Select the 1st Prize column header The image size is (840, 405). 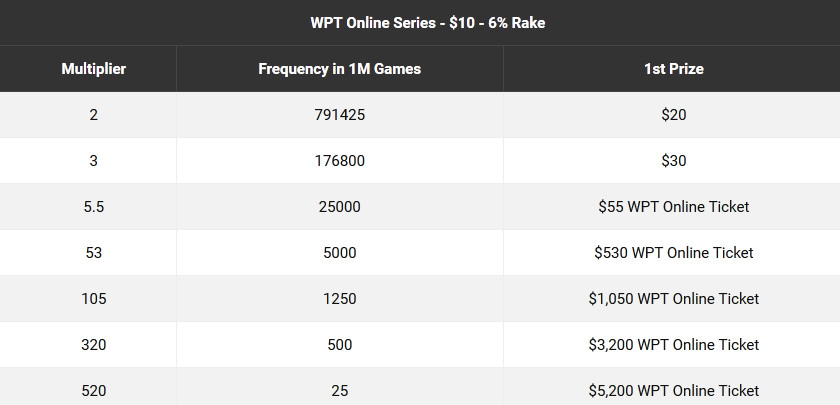[x=673, y=69]
